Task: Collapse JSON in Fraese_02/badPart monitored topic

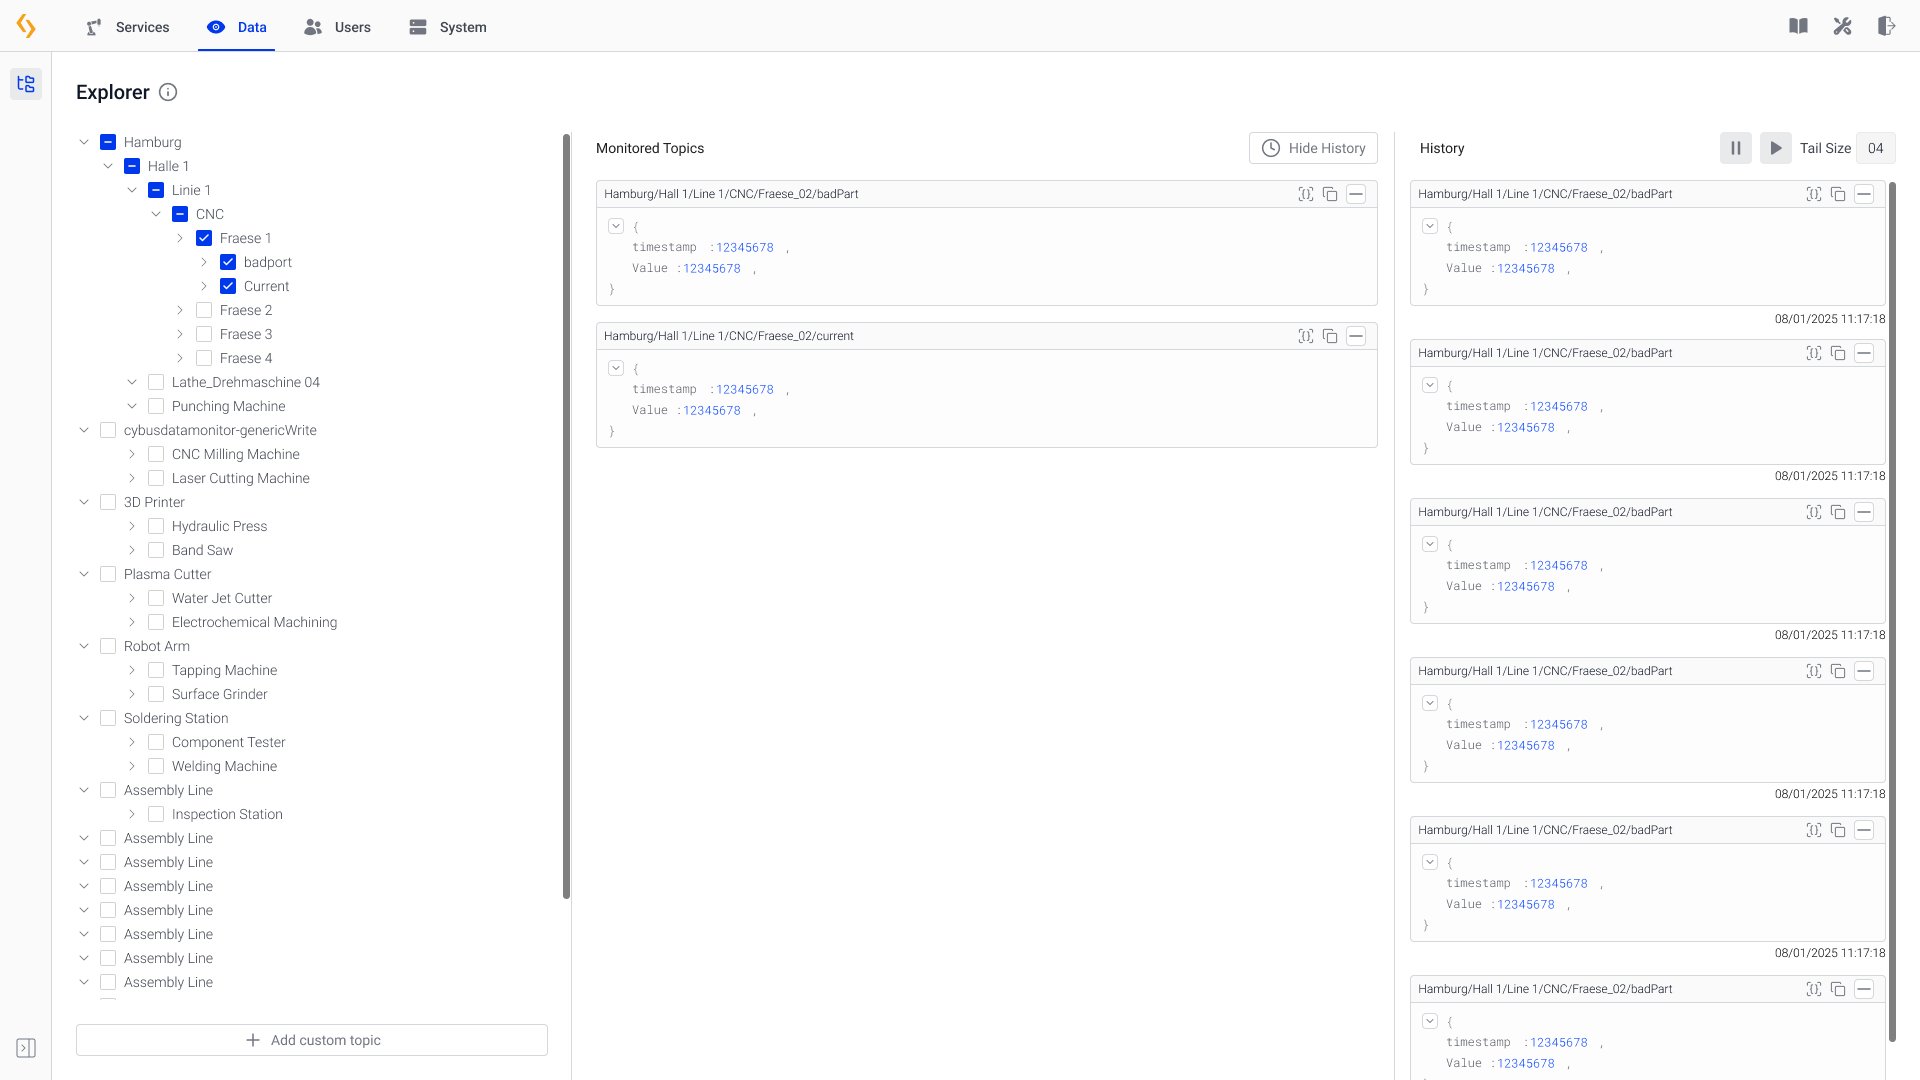Action: click(x=616, y=226)
